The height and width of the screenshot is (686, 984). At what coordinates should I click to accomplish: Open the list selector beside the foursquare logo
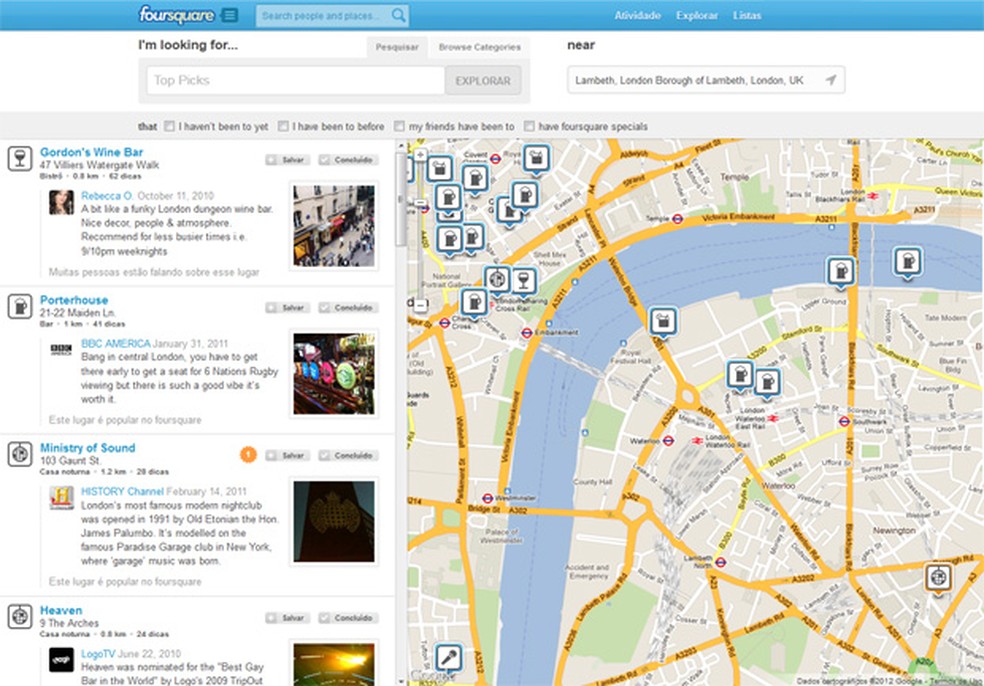pyautogui.click(x=231, y=15)
